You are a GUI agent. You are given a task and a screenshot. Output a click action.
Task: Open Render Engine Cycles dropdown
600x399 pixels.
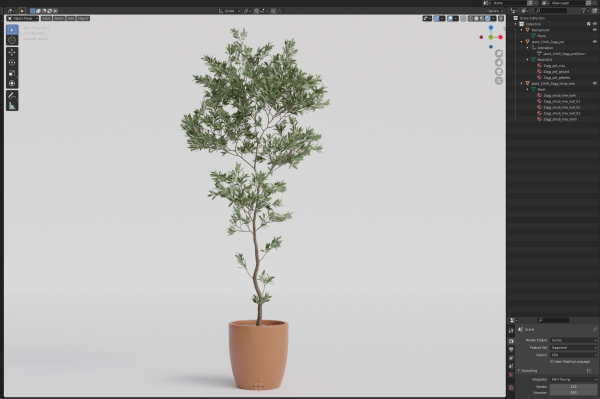(x=573, y=340)
